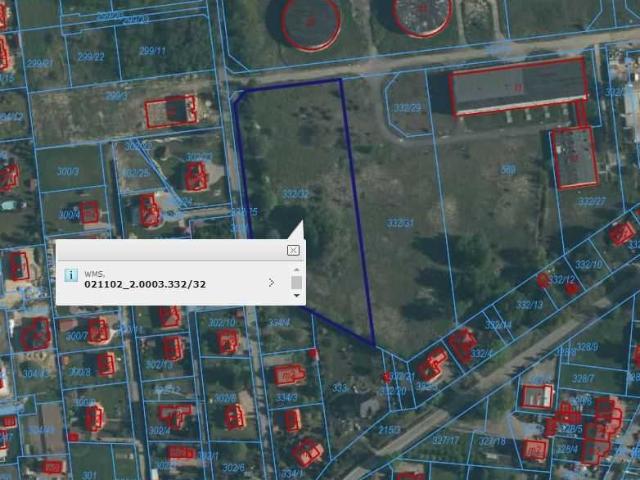Screen dimensions: 640x480
Task: Click parcel label 332/14 on map
Action: 498,325
